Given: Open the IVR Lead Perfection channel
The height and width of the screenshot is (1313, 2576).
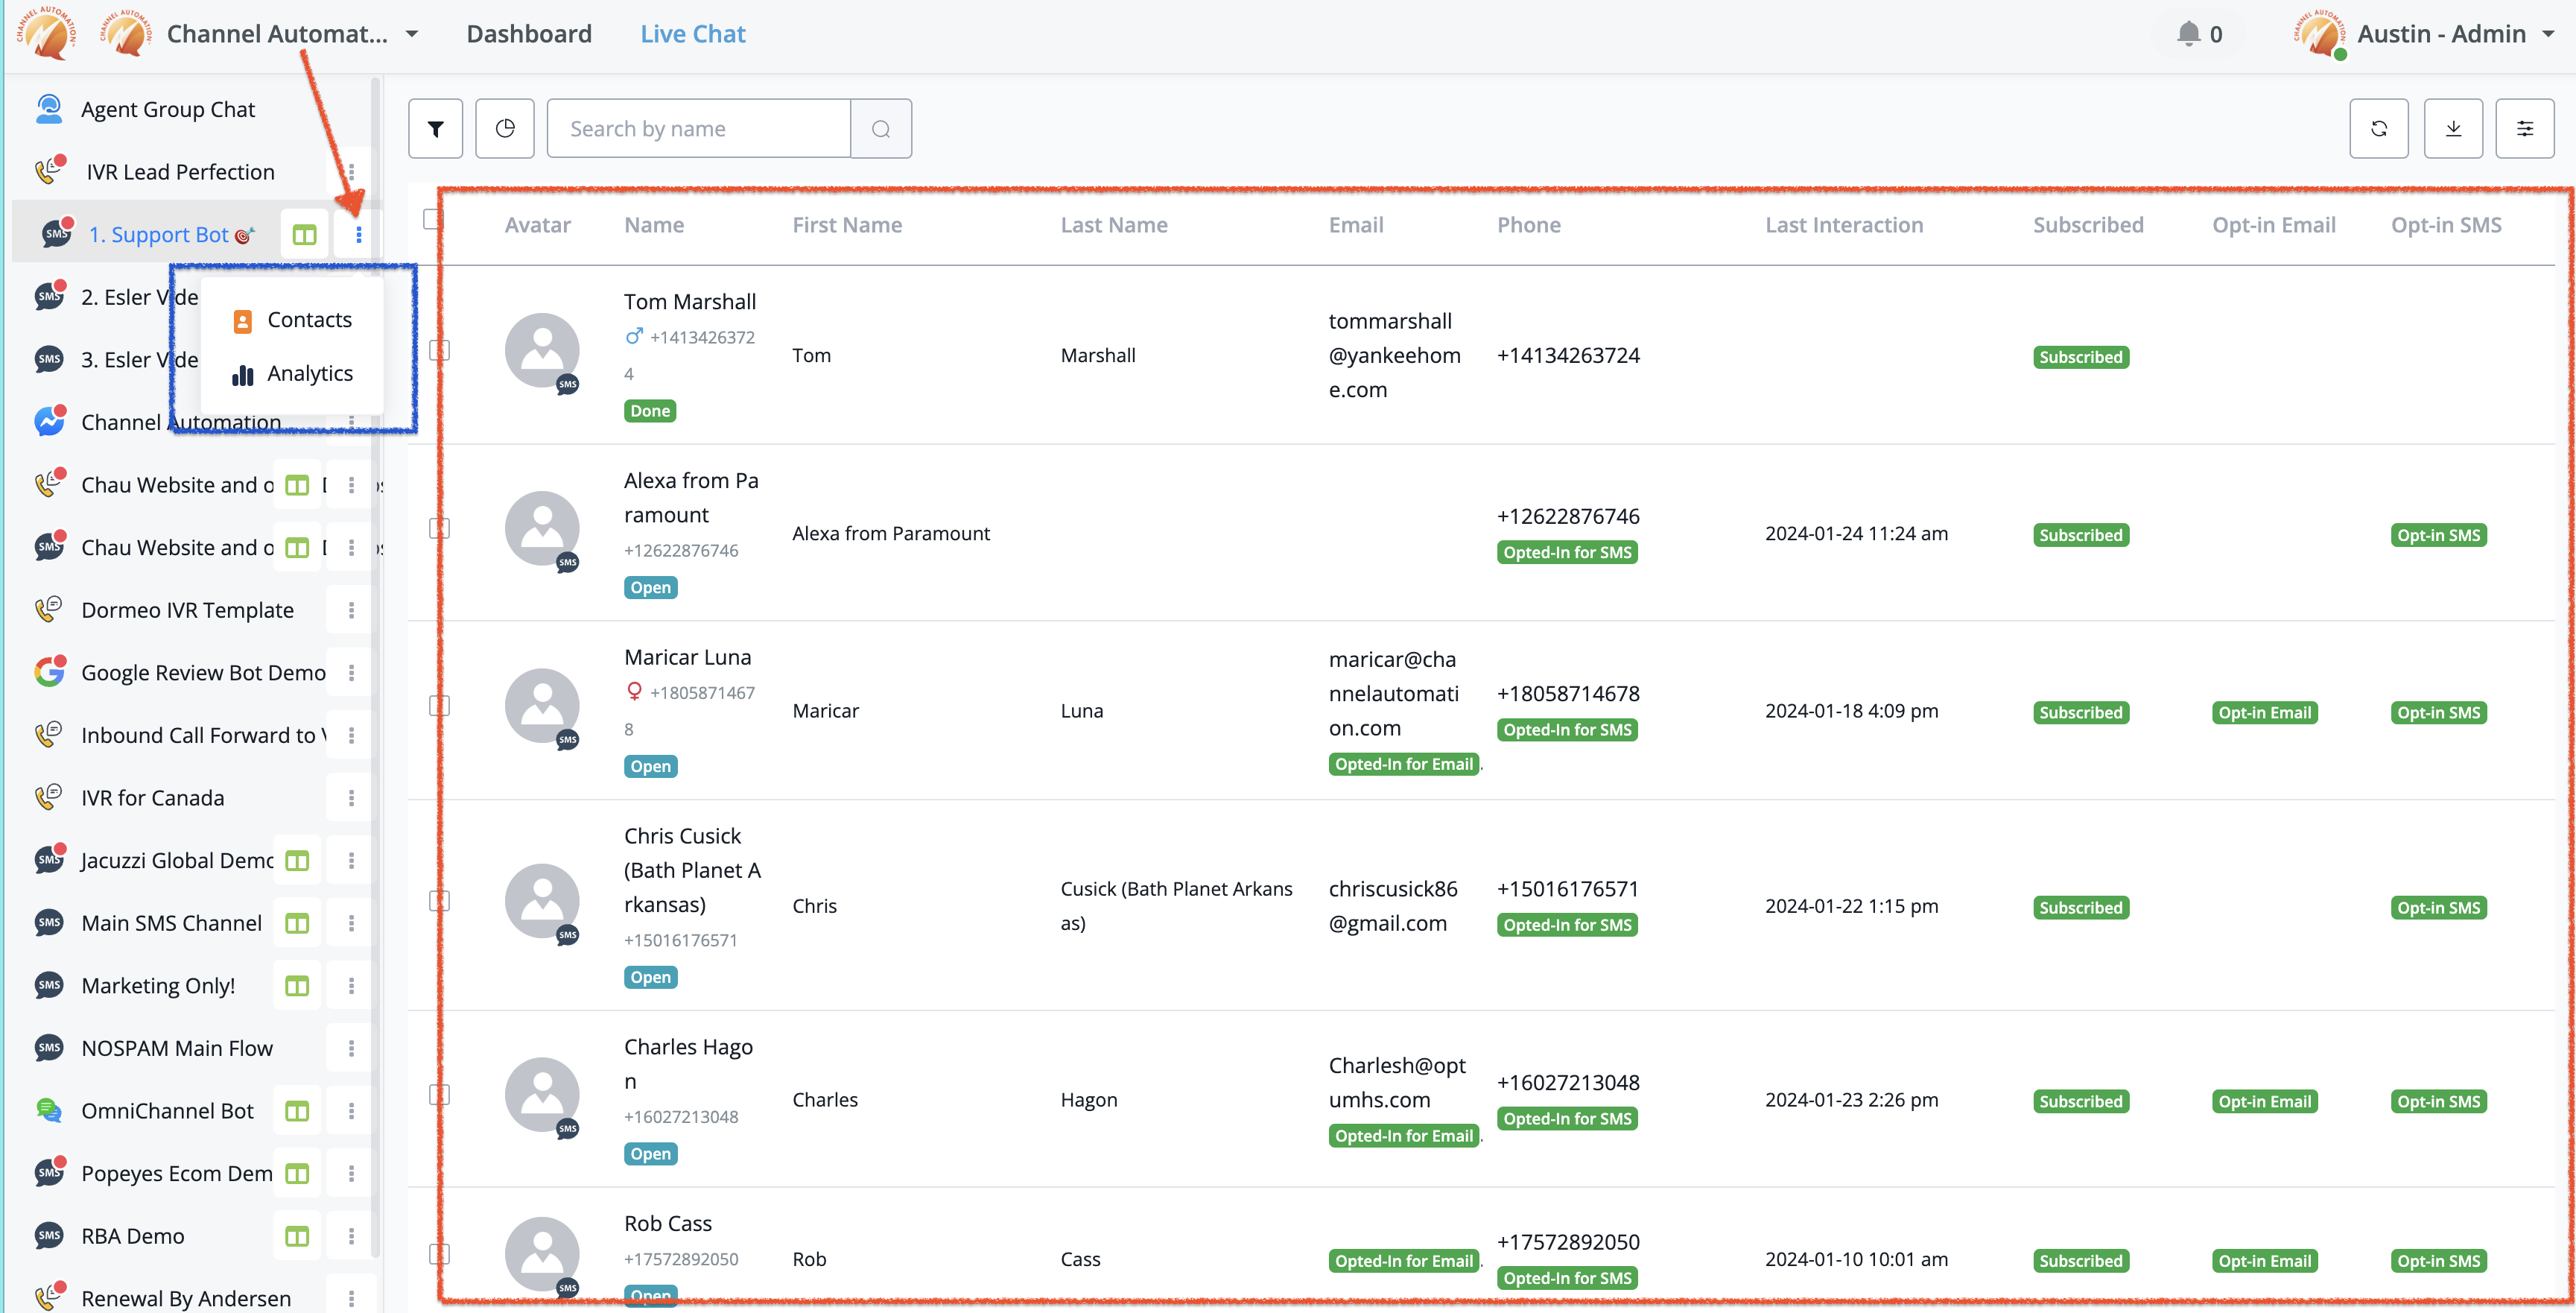Looking at the screenshot, I should click(x=180, y=172).
